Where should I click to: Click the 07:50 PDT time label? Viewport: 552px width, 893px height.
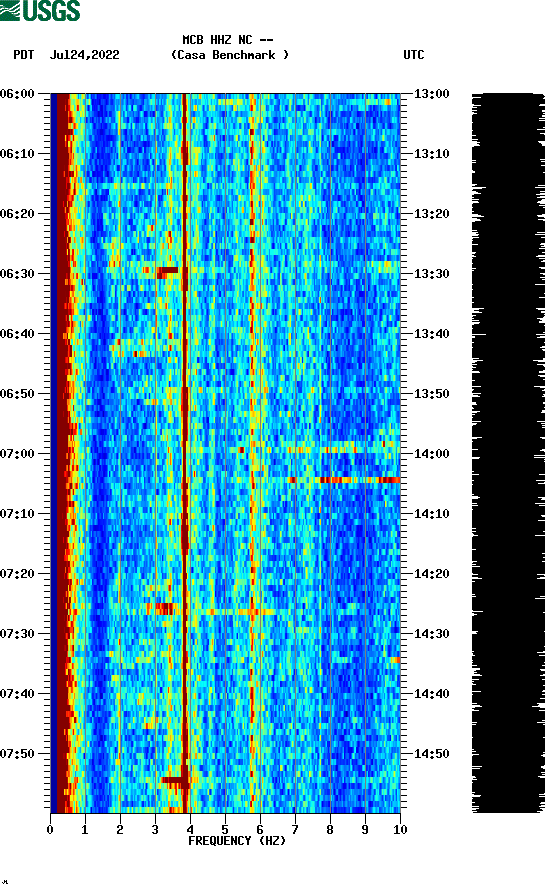[x=18, y=753]
